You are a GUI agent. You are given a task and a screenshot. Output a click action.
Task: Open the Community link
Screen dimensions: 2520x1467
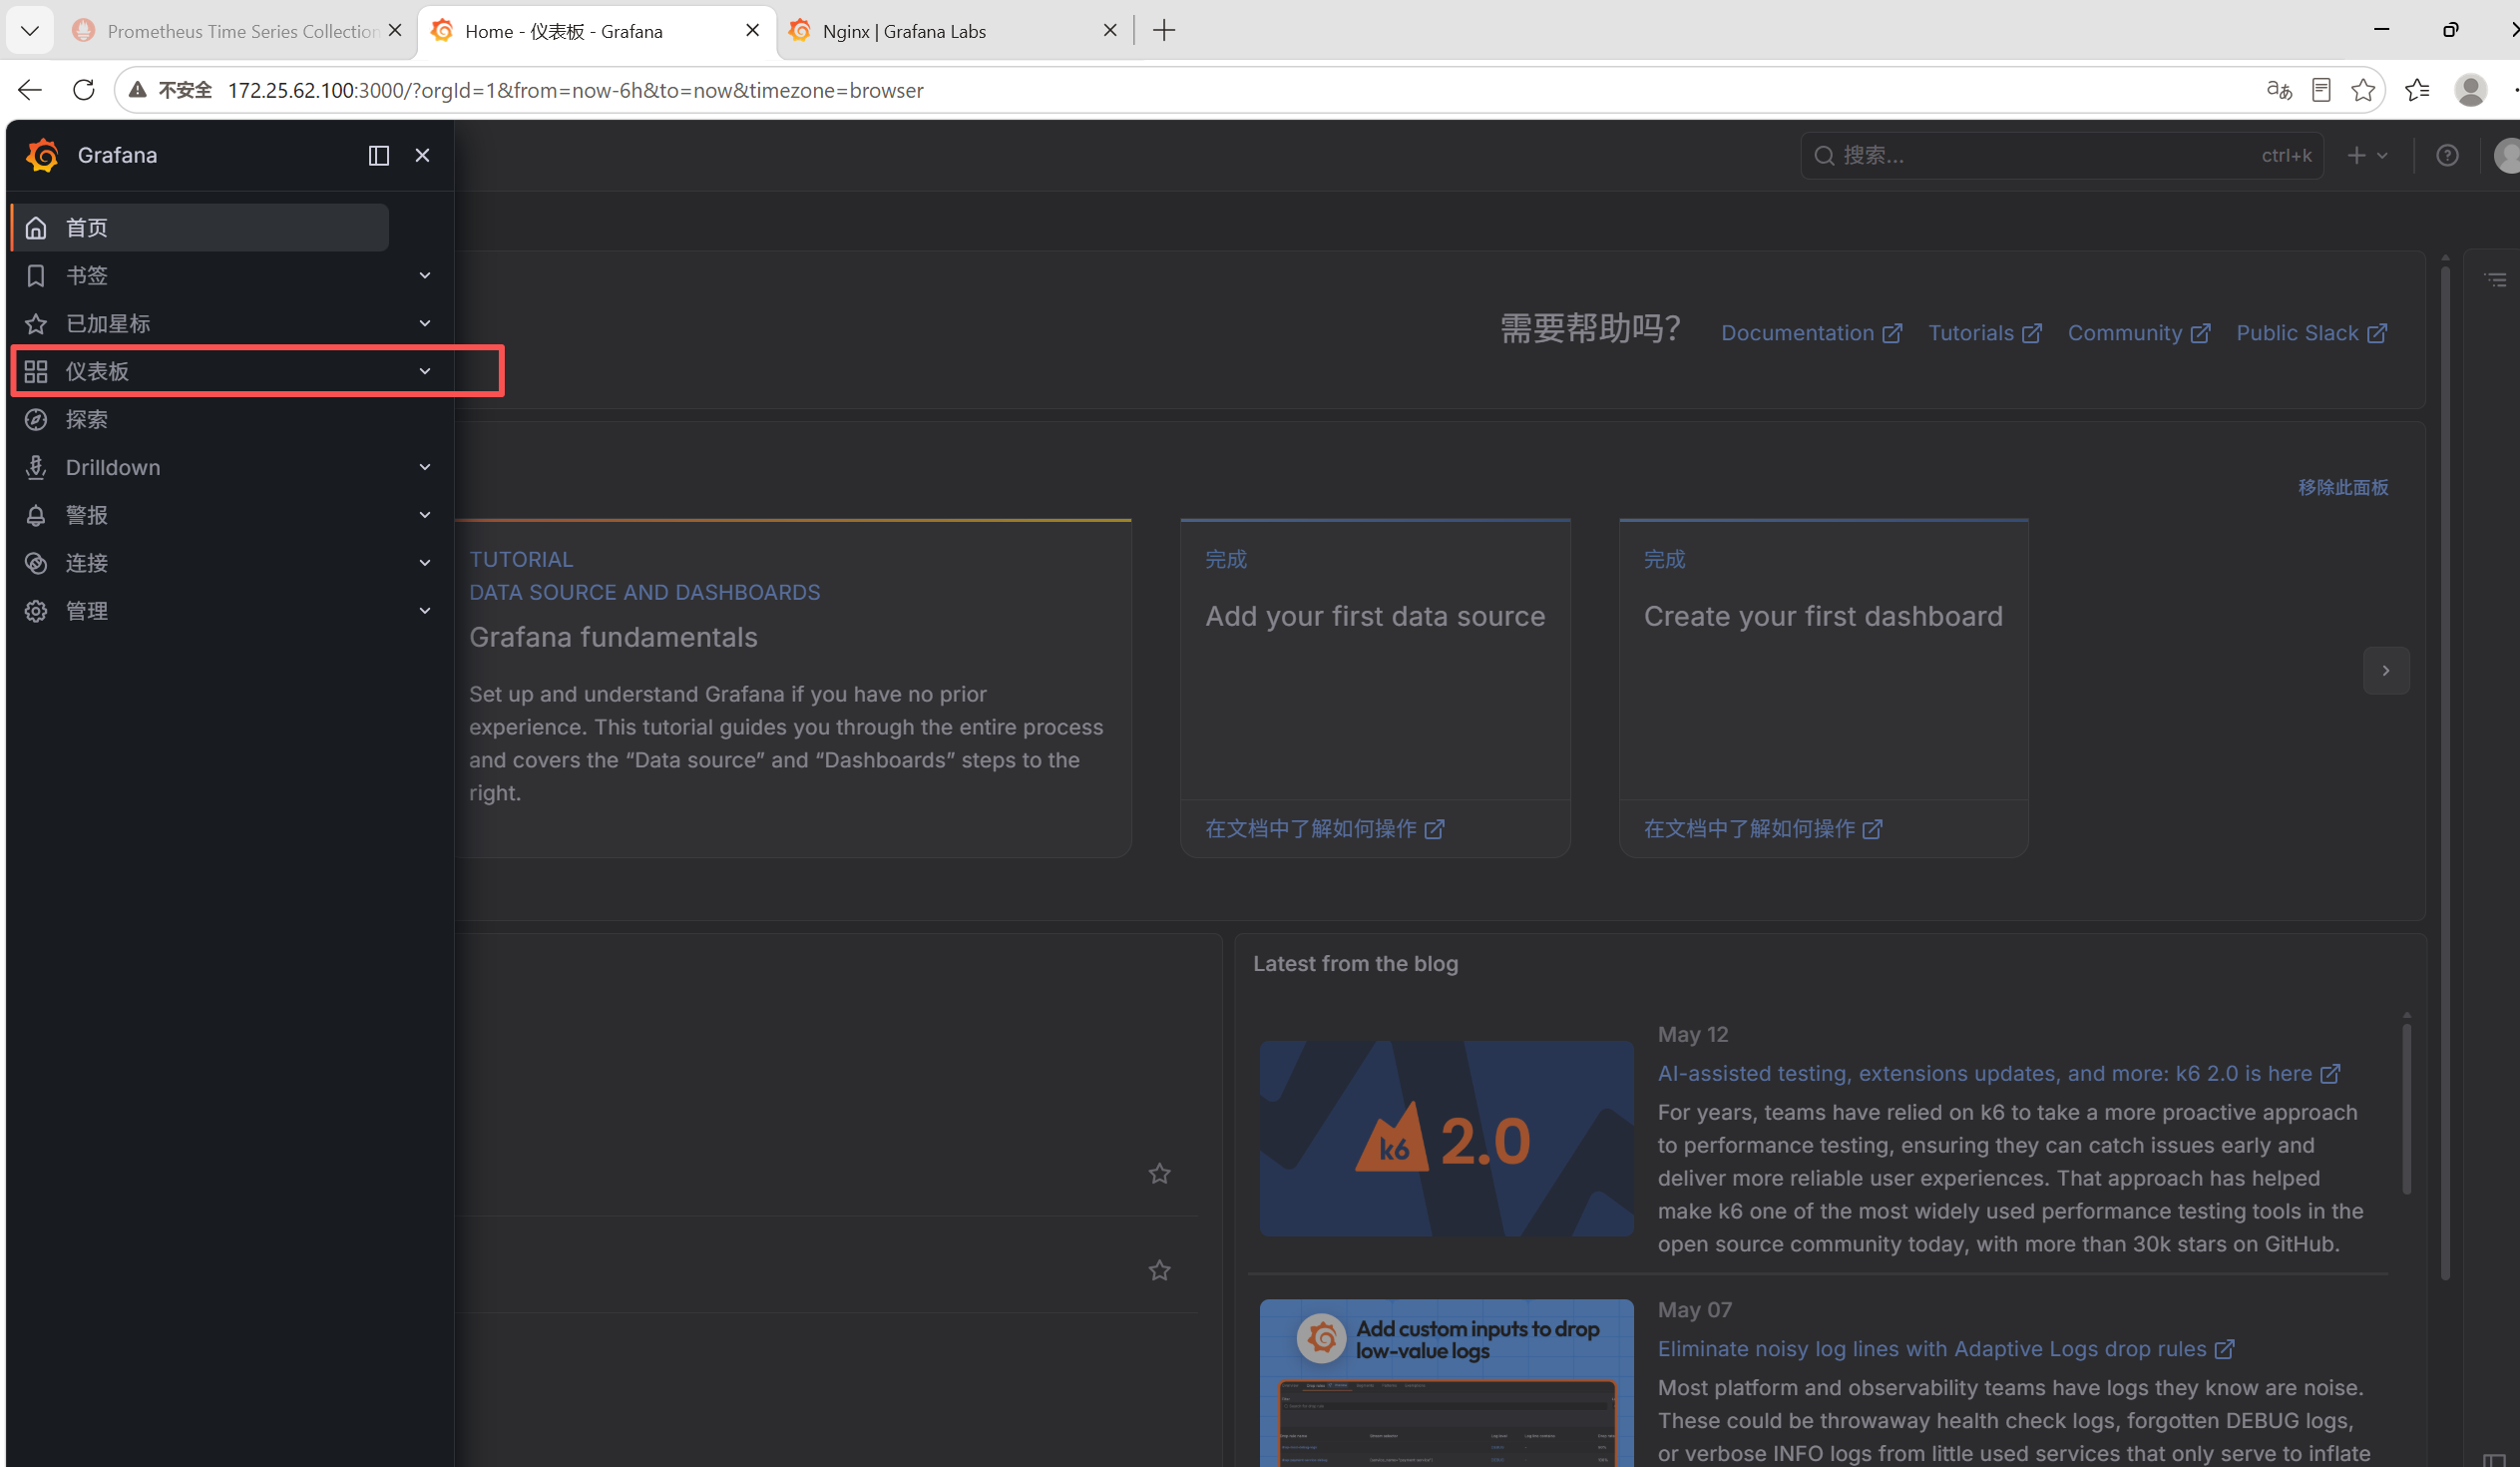(x=2138, y=333)
